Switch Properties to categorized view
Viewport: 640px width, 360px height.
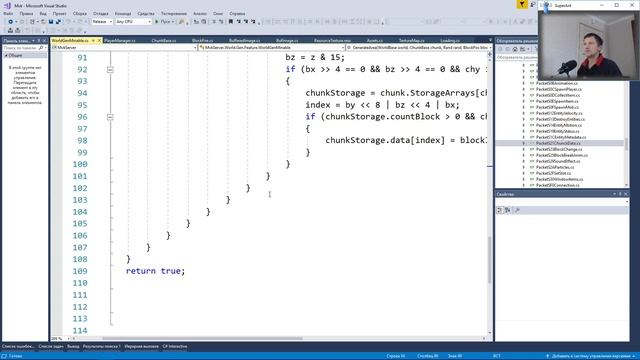(x=500, y=210)
